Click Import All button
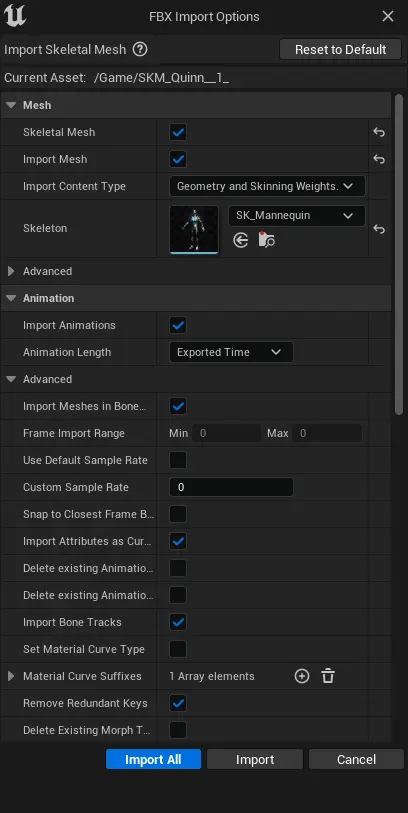This screenshot has height=813, width=408. 153,759
